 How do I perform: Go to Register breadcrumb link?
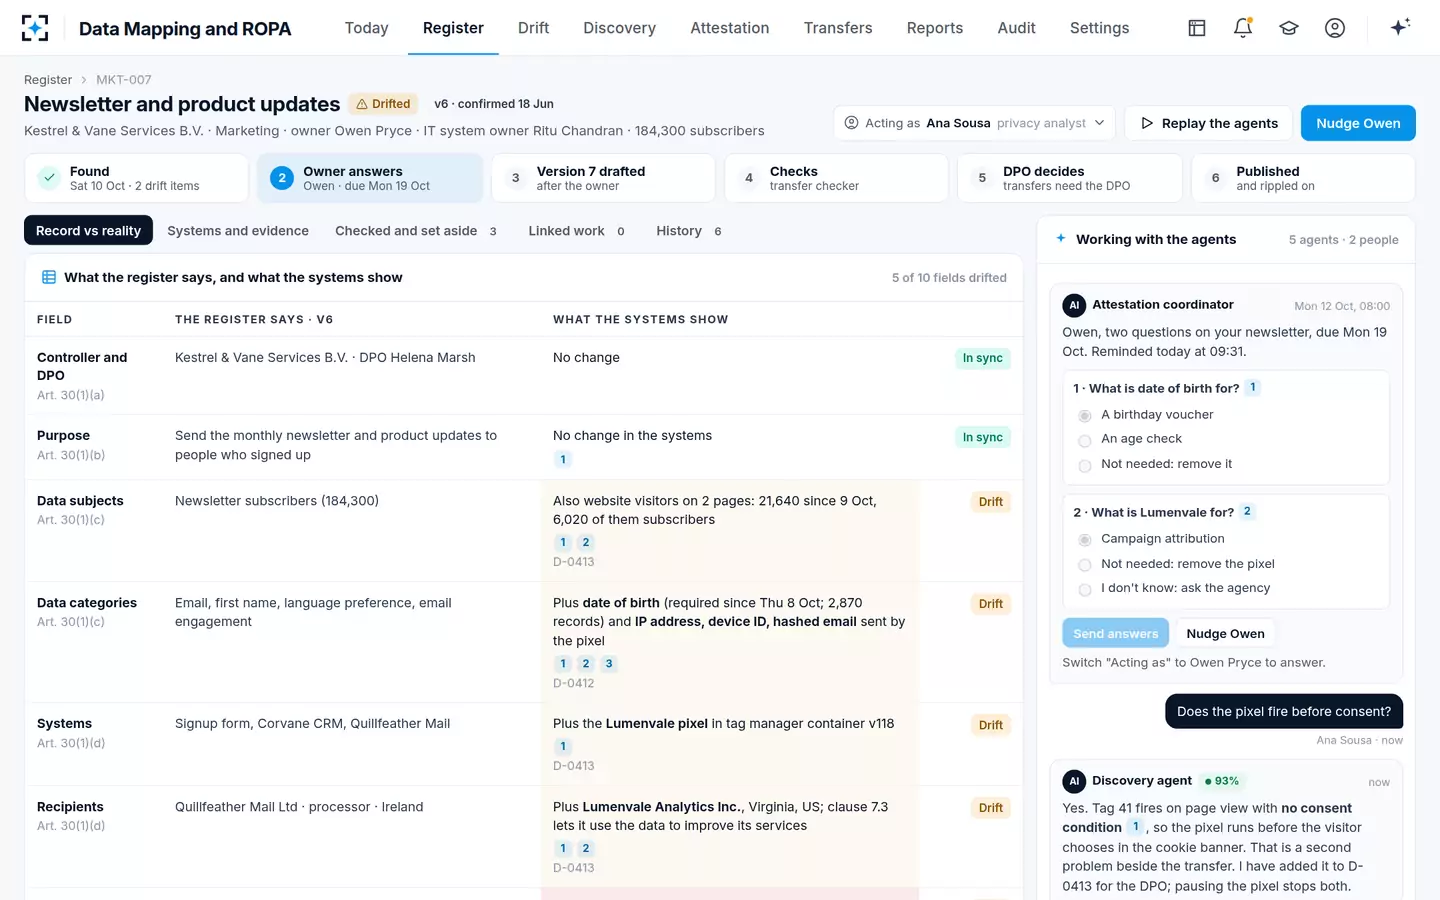coord(48,80)
